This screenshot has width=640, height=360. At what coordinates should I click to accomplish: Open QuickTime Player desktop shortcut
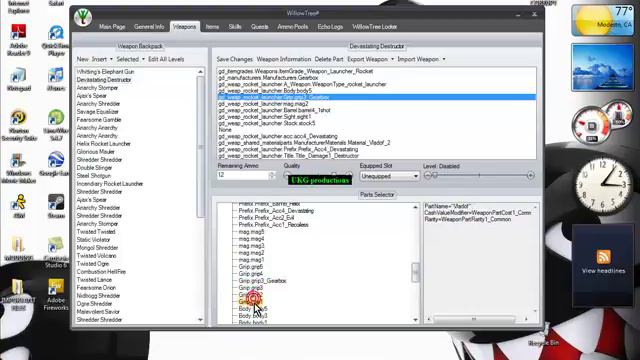[56, 40]
